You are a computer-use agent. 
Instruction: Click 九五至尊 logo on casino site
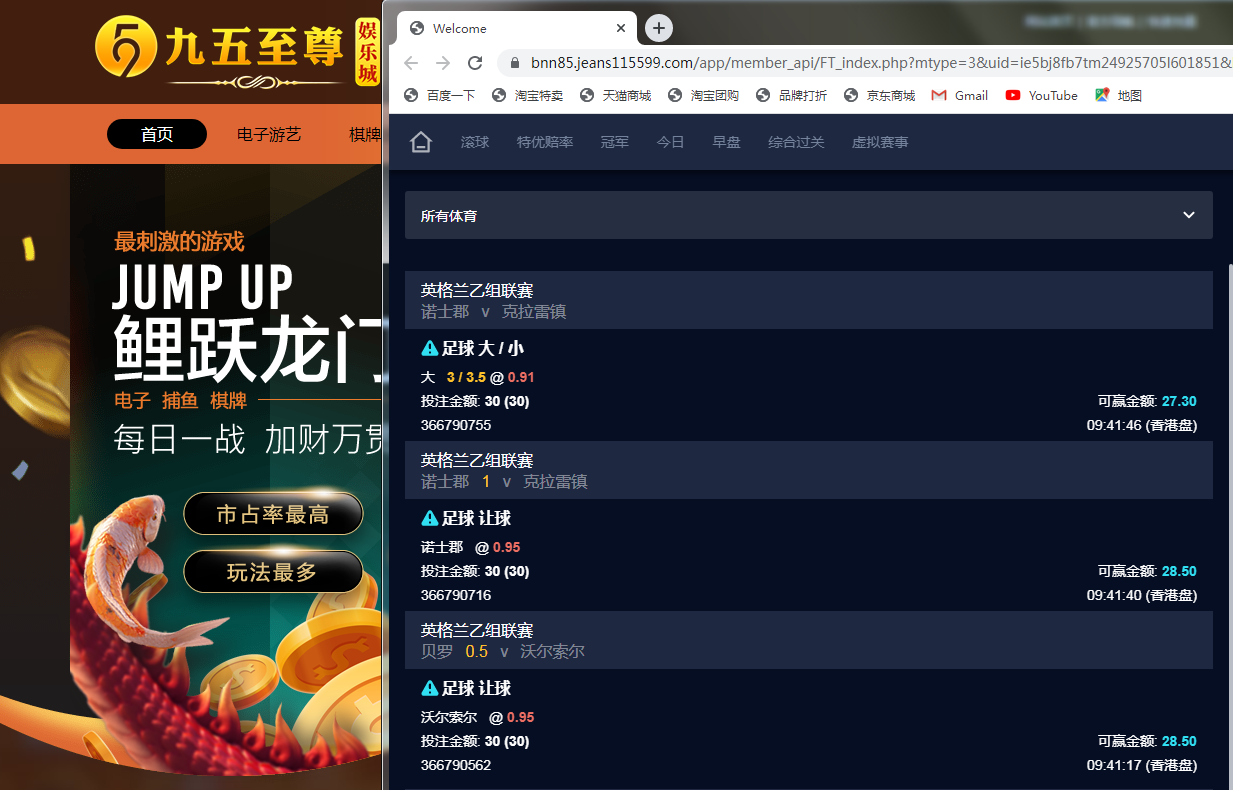pyautogui.click(x=239, y=50)
